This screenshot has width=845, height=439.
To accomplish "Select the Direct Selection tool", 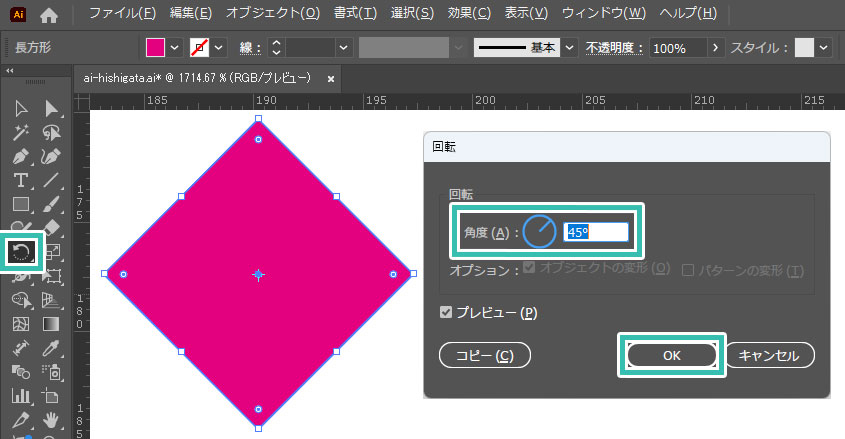I will coord(51,108).
